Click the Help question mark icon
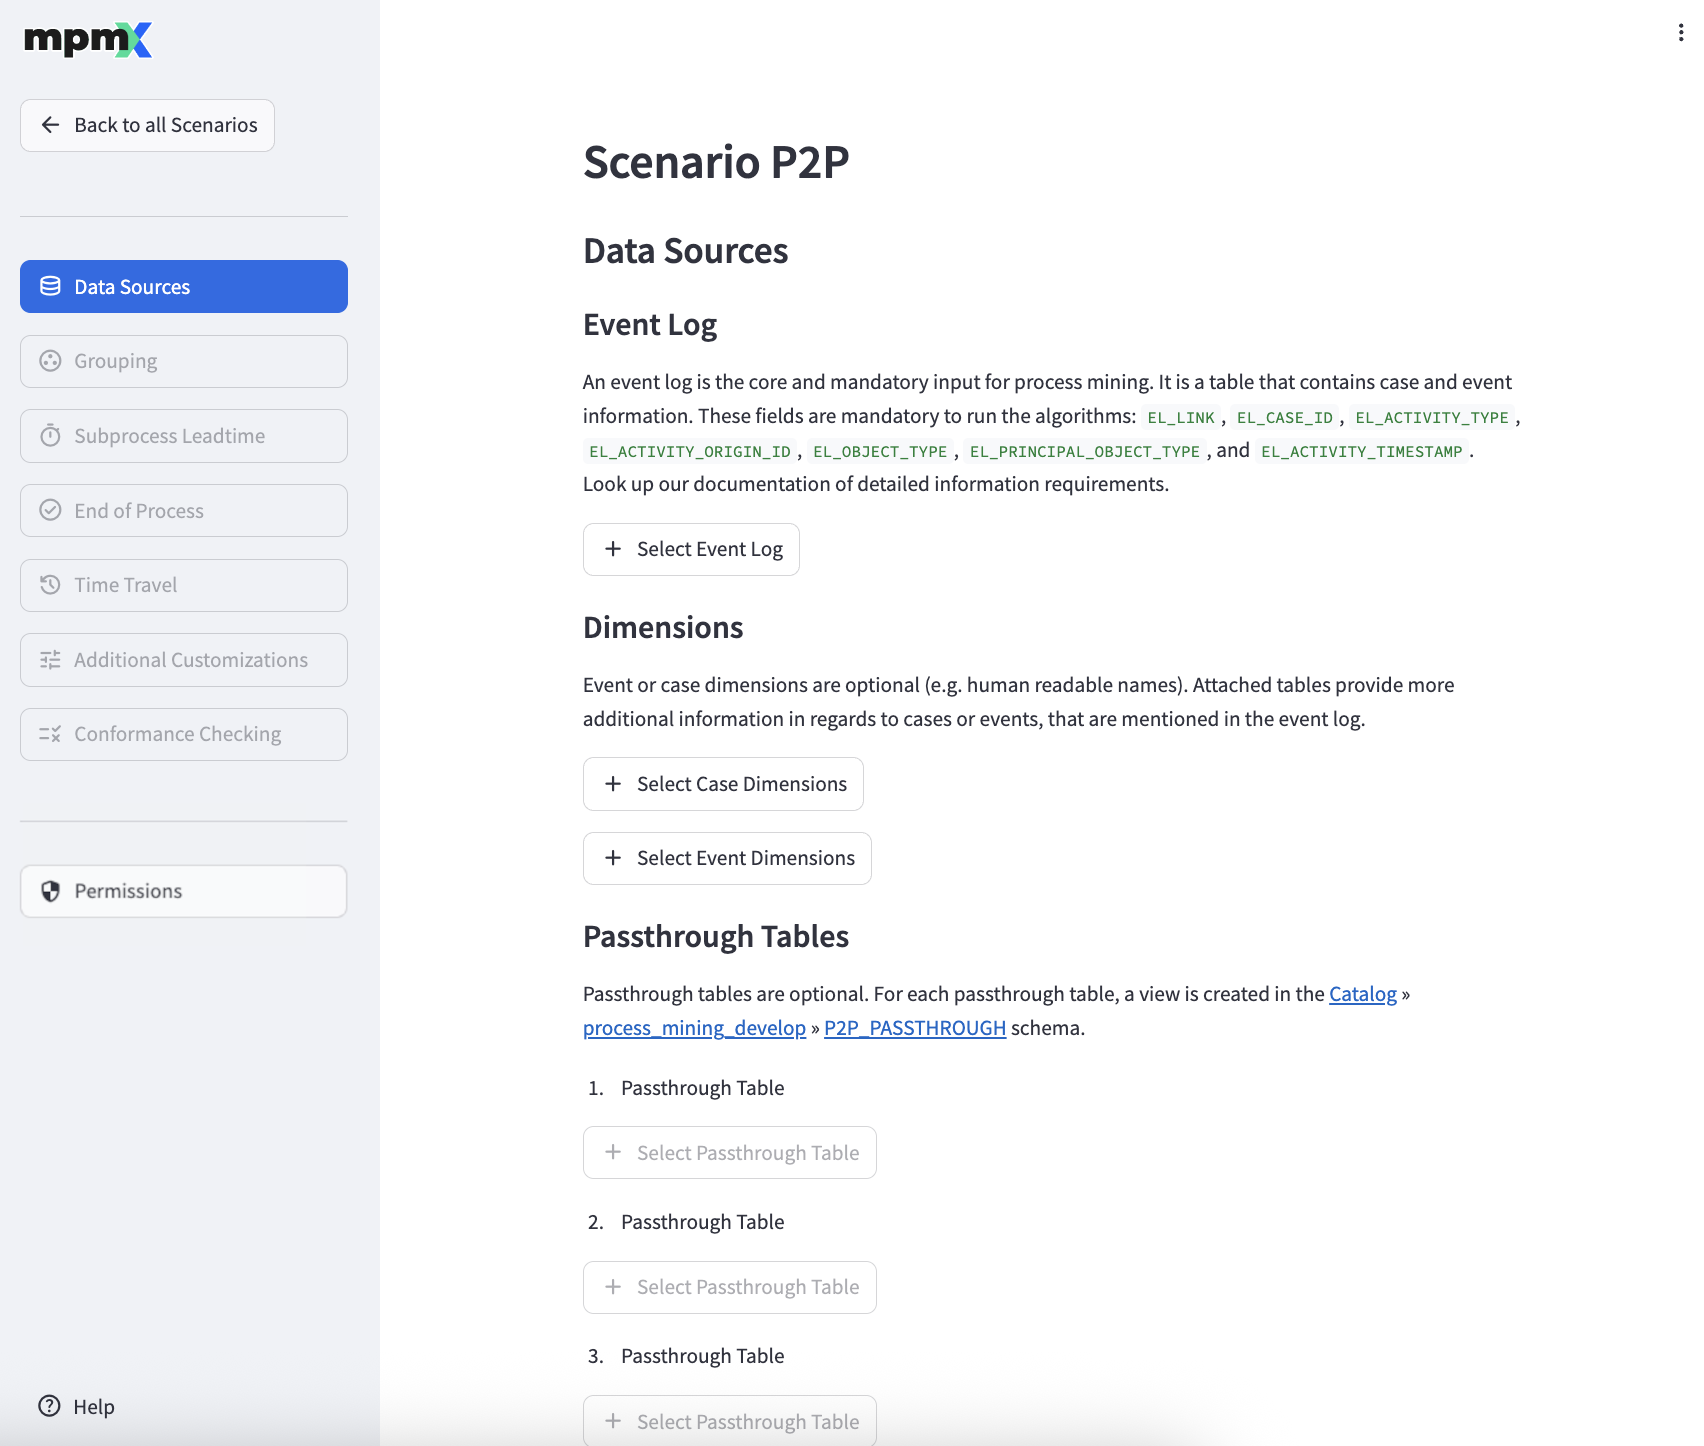The height and width of the screenshot is (1446, 1704). point(49,1406)
